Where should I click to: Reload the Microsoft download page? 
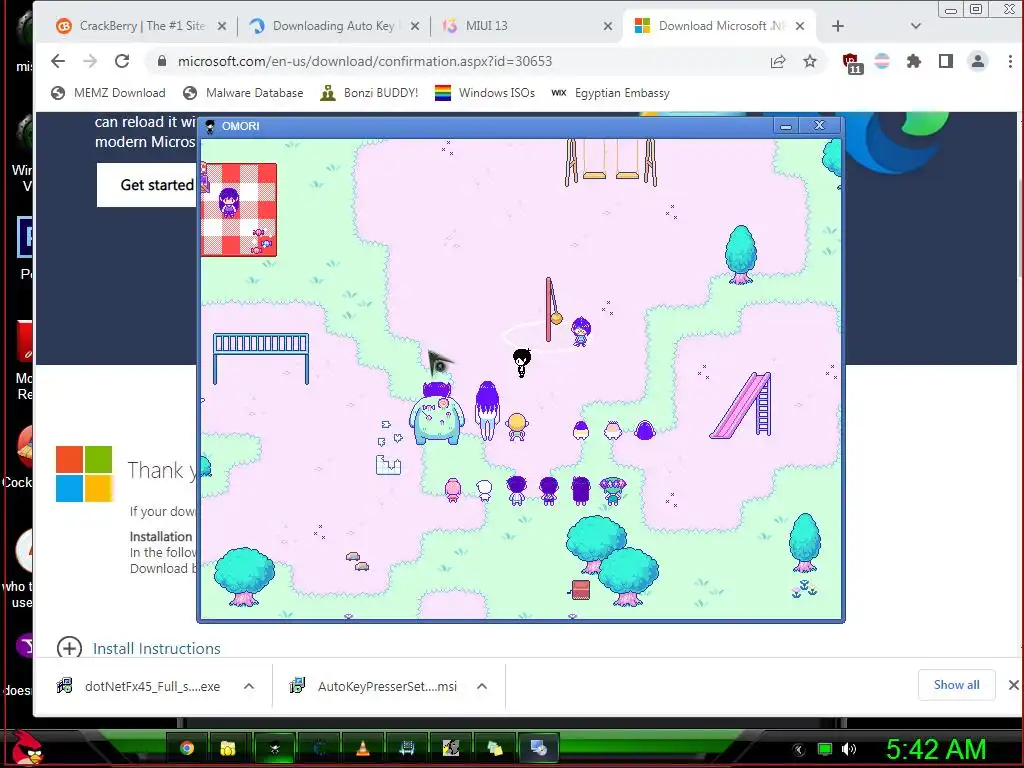click(121, 61)
